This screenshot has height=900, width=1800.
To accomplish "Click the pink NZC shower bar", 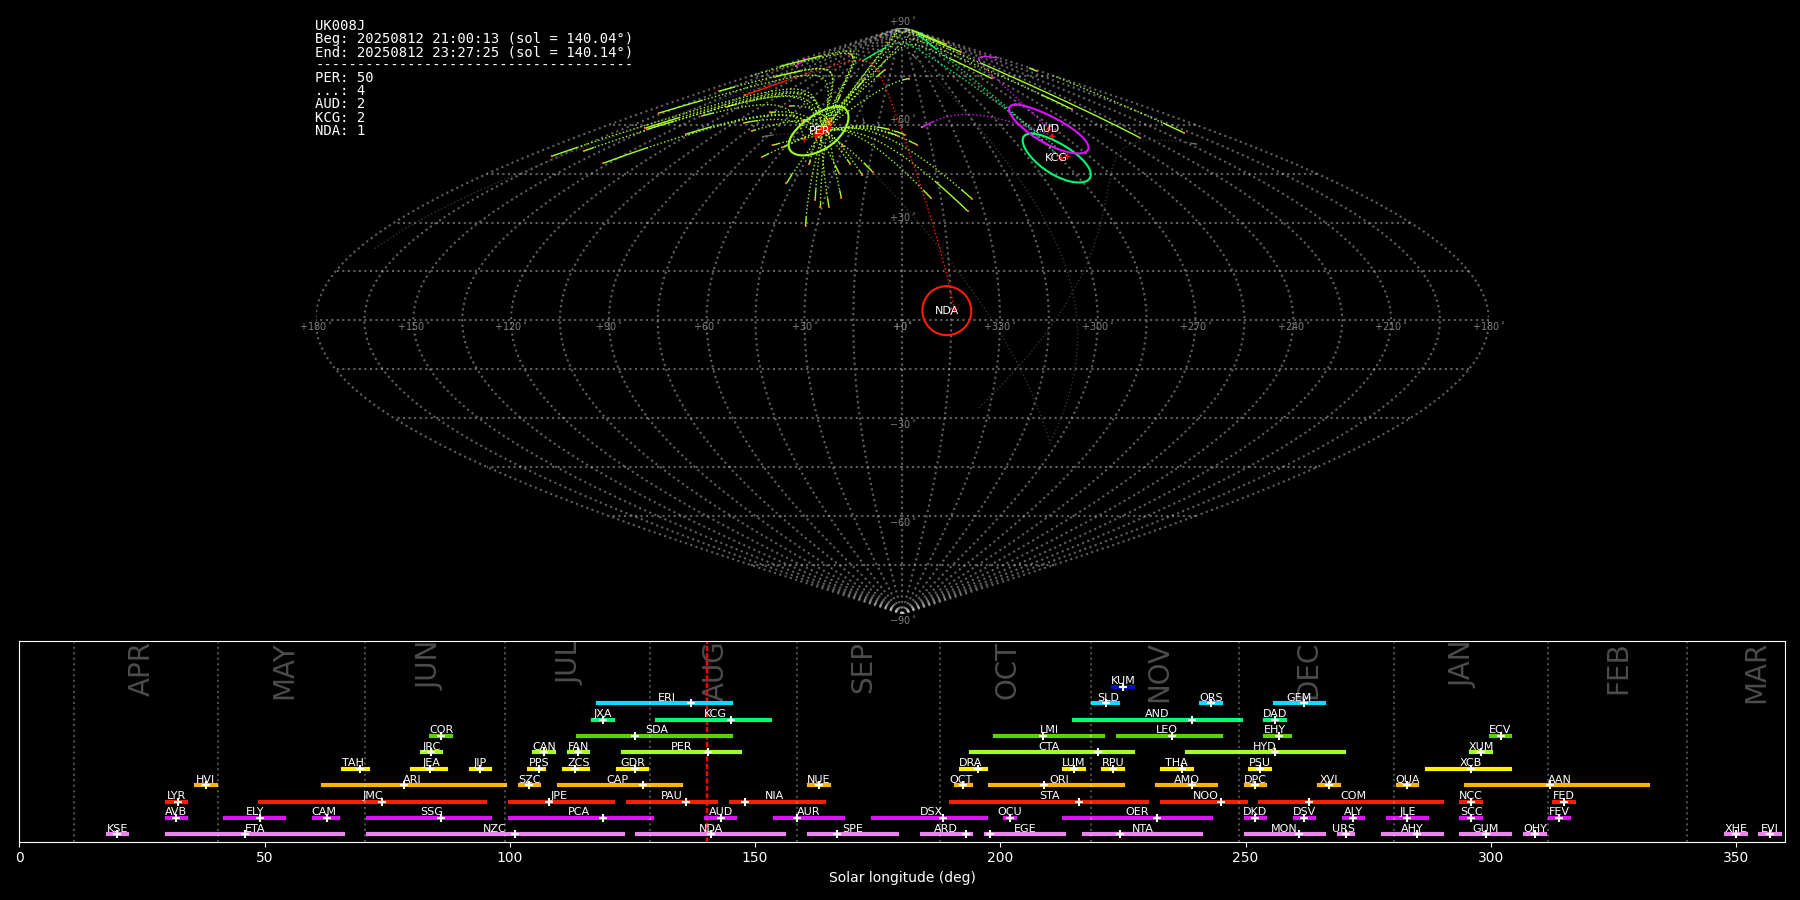I will coord(495,834).
